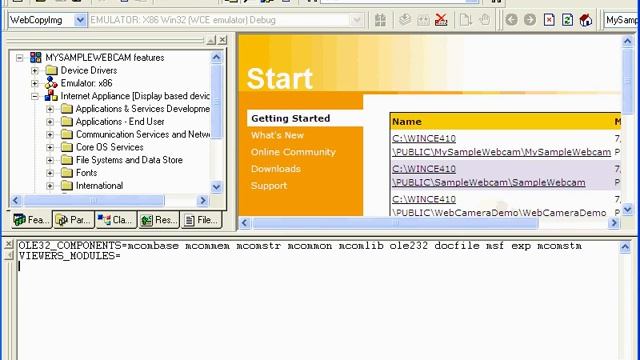The width and height of the screenshot is (640, 360).
Task: Click the start page scroll right arrow
Action: pyautogui.click(x=613, y=223)
